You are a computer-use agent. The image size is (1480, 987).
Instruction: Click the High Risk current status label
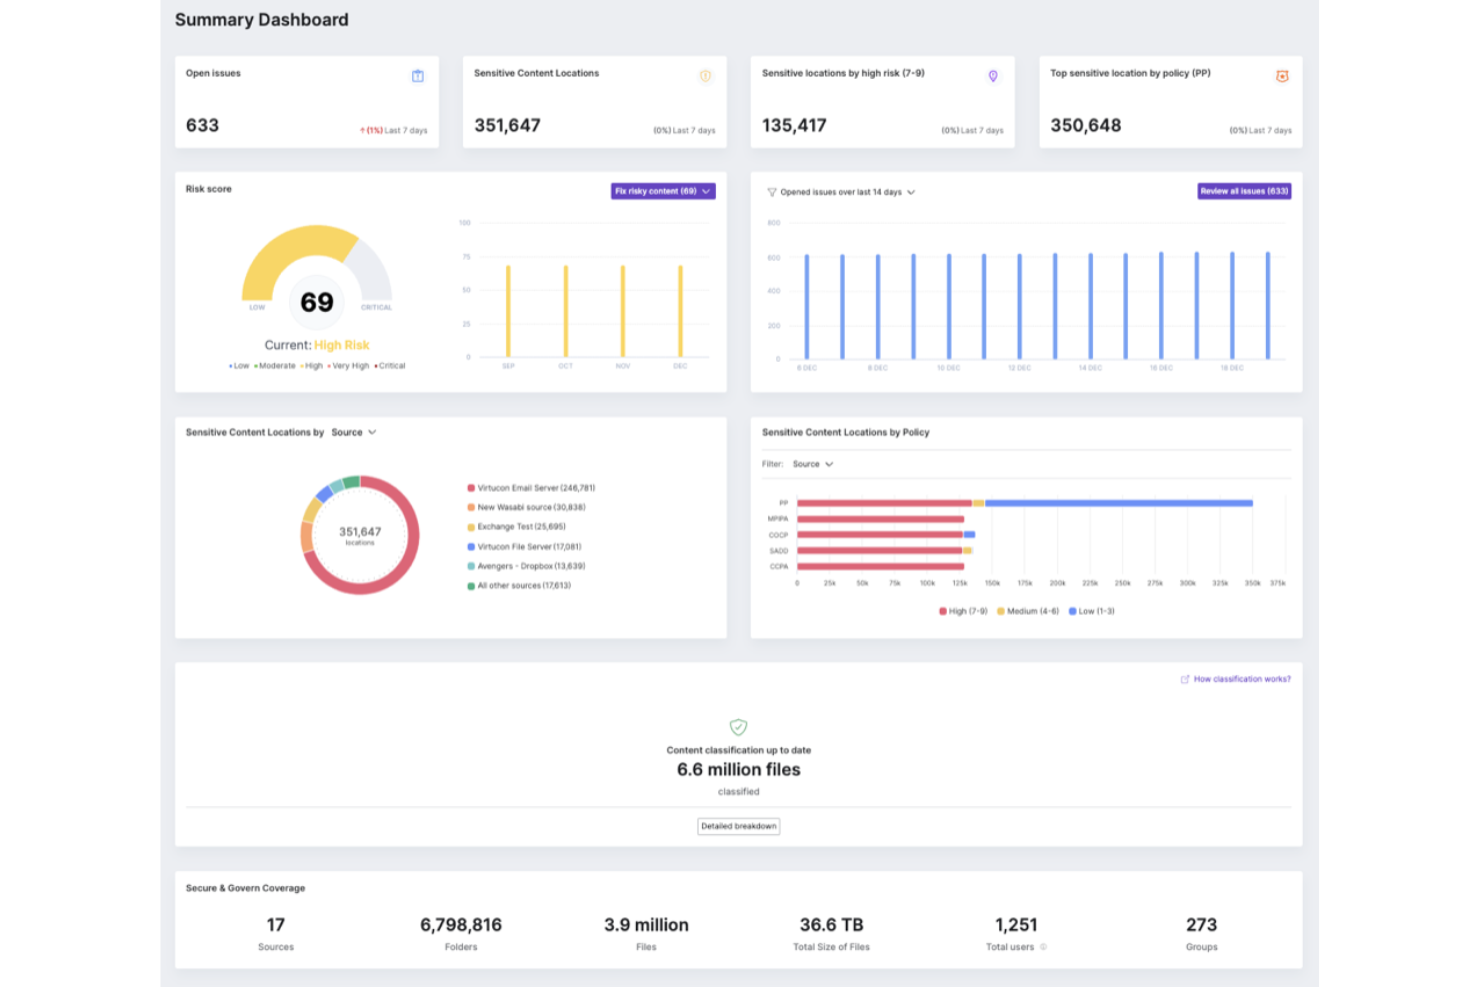[x=342, y=345]
